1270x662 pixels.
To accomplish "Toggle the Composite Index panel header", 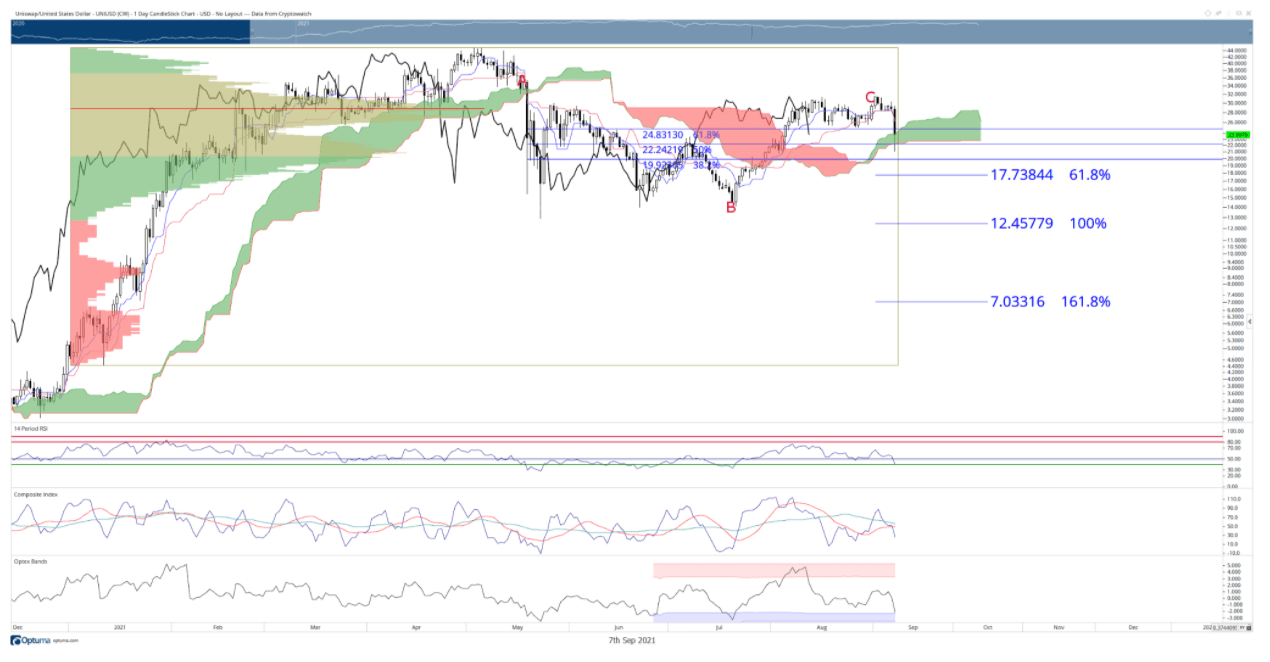I will click(38, 492).
